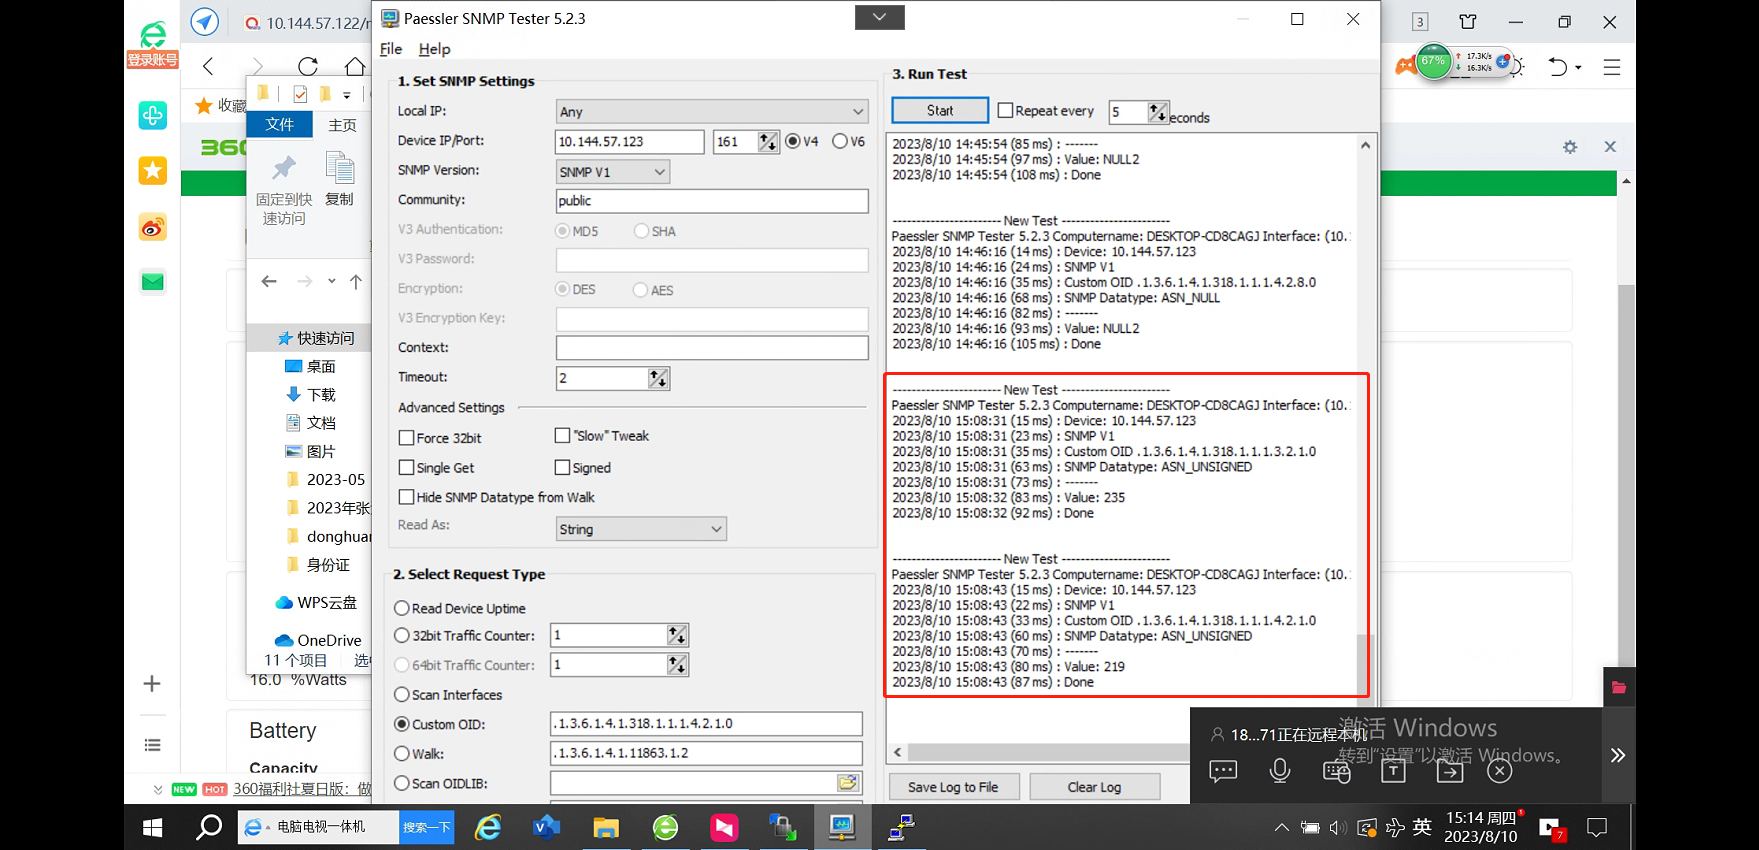
Task: Open the Weibo sidebar icon
Action: click(x=152, y=227)
